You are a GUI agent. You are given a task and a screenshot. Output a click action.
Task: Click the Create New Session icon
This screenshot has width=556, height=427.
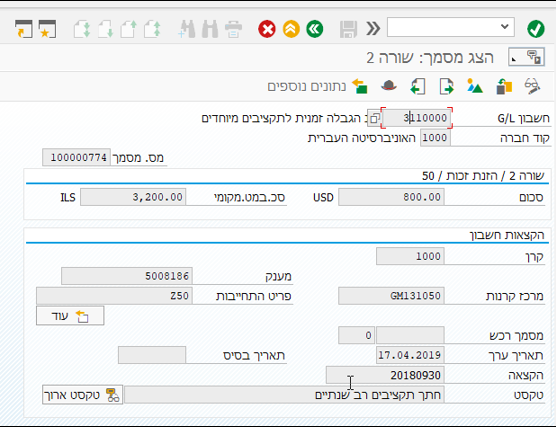click(24, 29)
